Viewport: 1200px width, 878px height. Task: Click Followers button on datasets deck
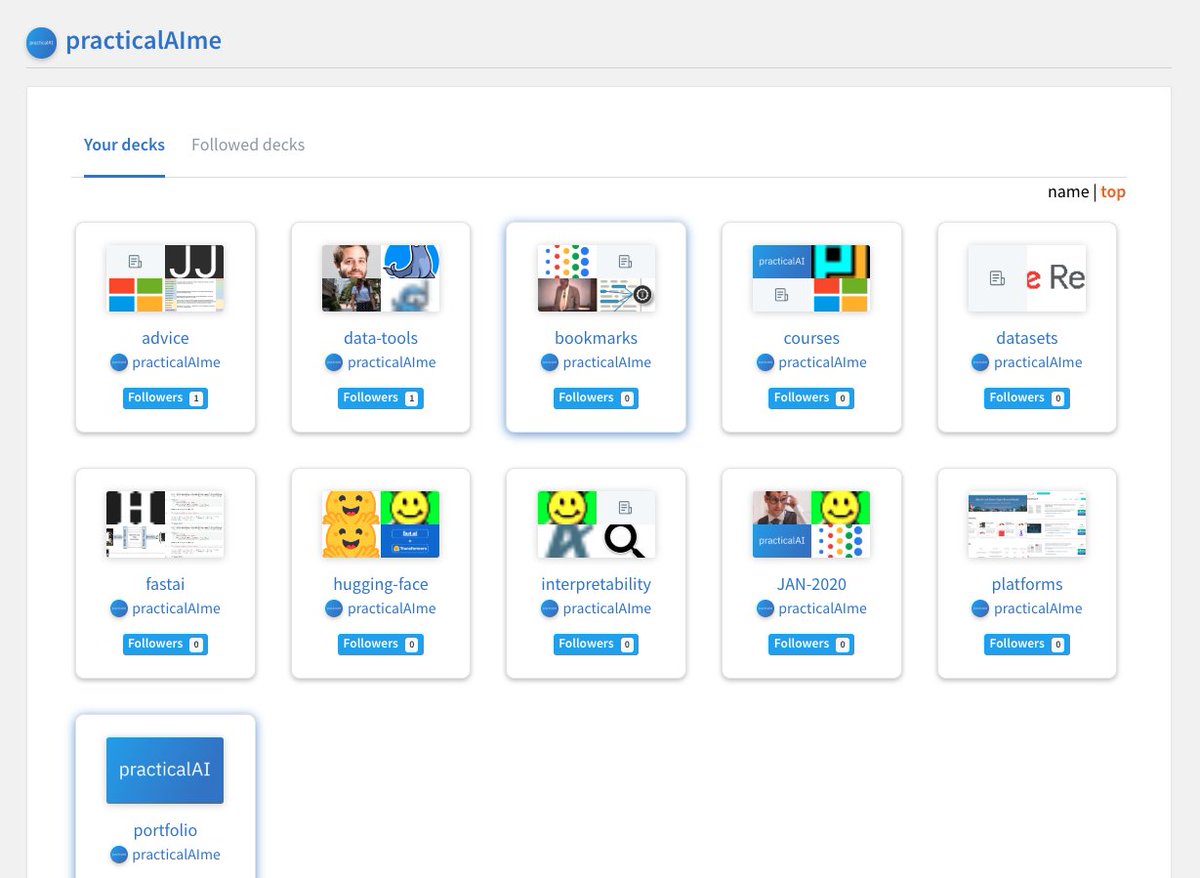point(1027,398)
